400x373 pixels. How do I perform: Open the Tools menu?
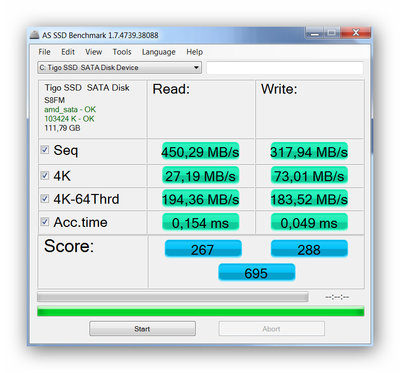(x=122, y=52)
